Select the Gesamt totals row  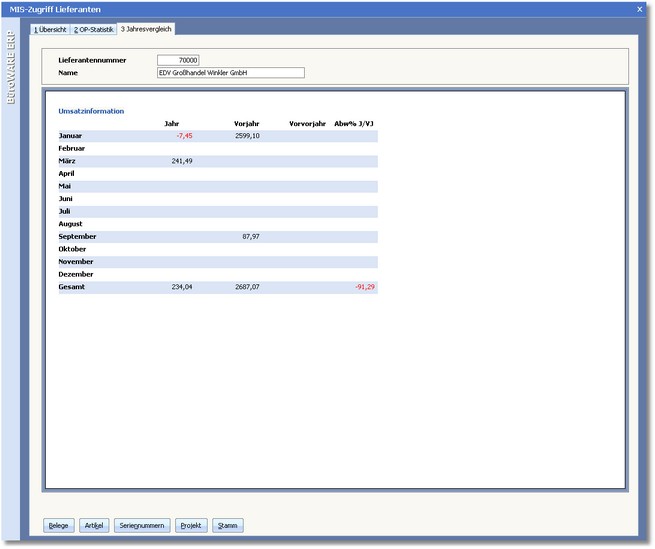(x=71, y=287)
